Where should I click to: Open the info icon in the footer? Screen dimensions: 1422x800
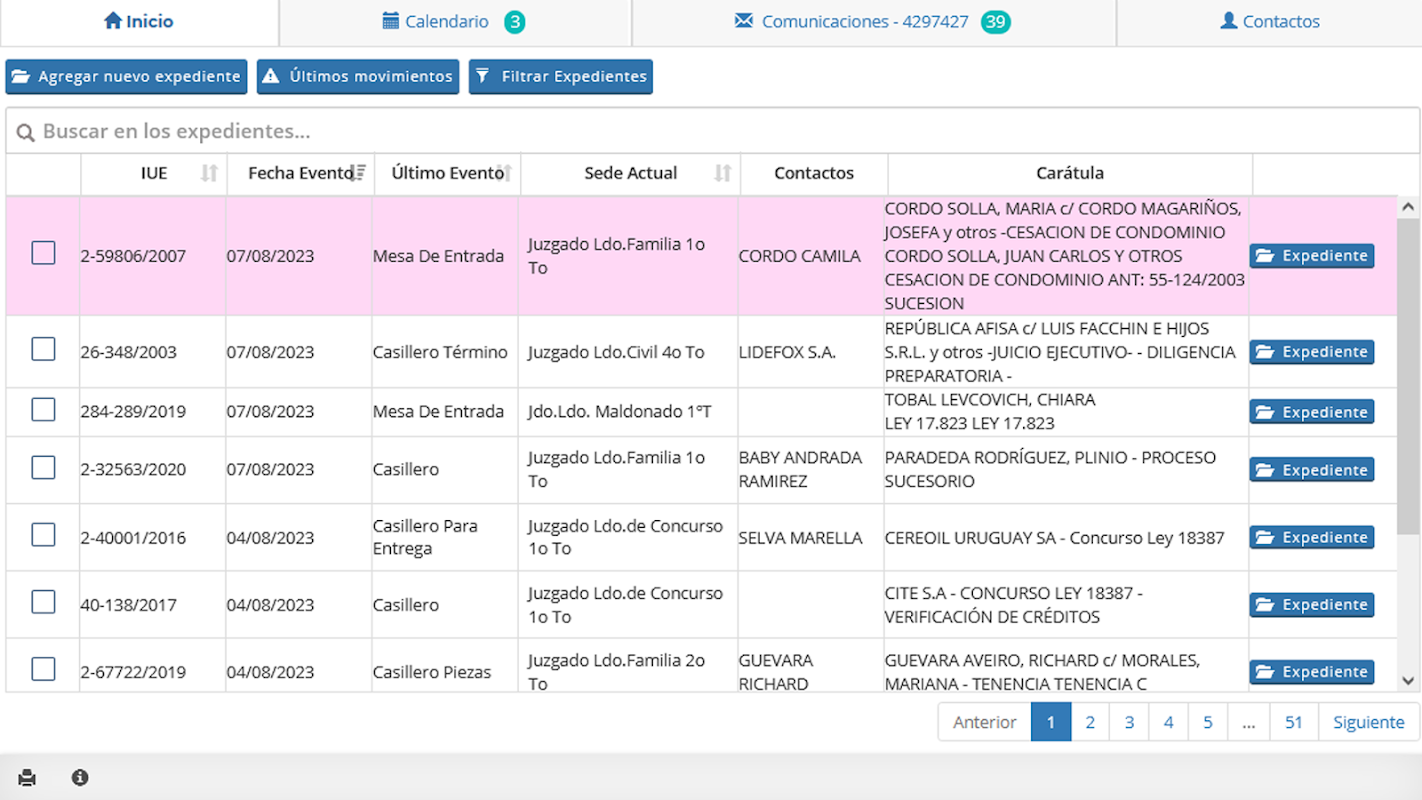point(80,777)
